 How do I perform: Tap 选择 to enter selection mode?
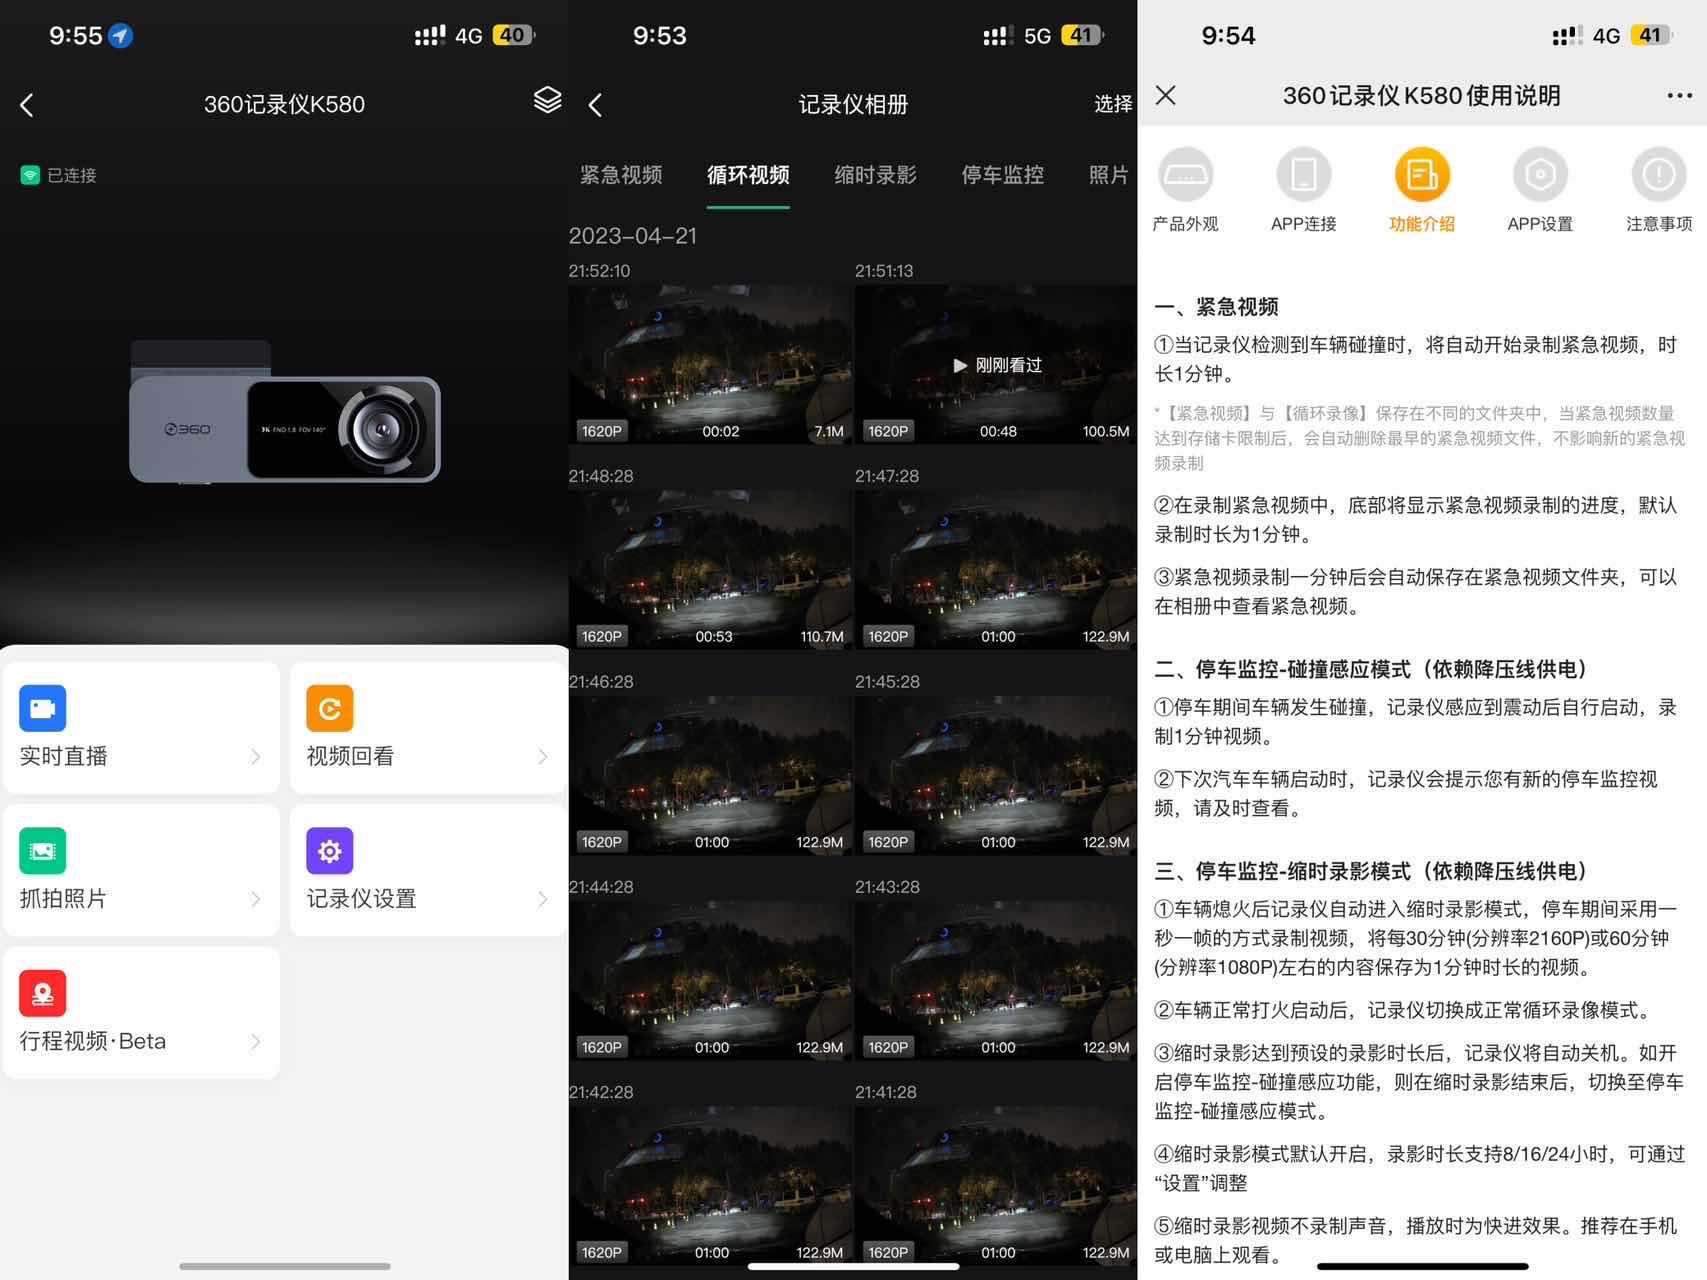[x=1112, y=104]
